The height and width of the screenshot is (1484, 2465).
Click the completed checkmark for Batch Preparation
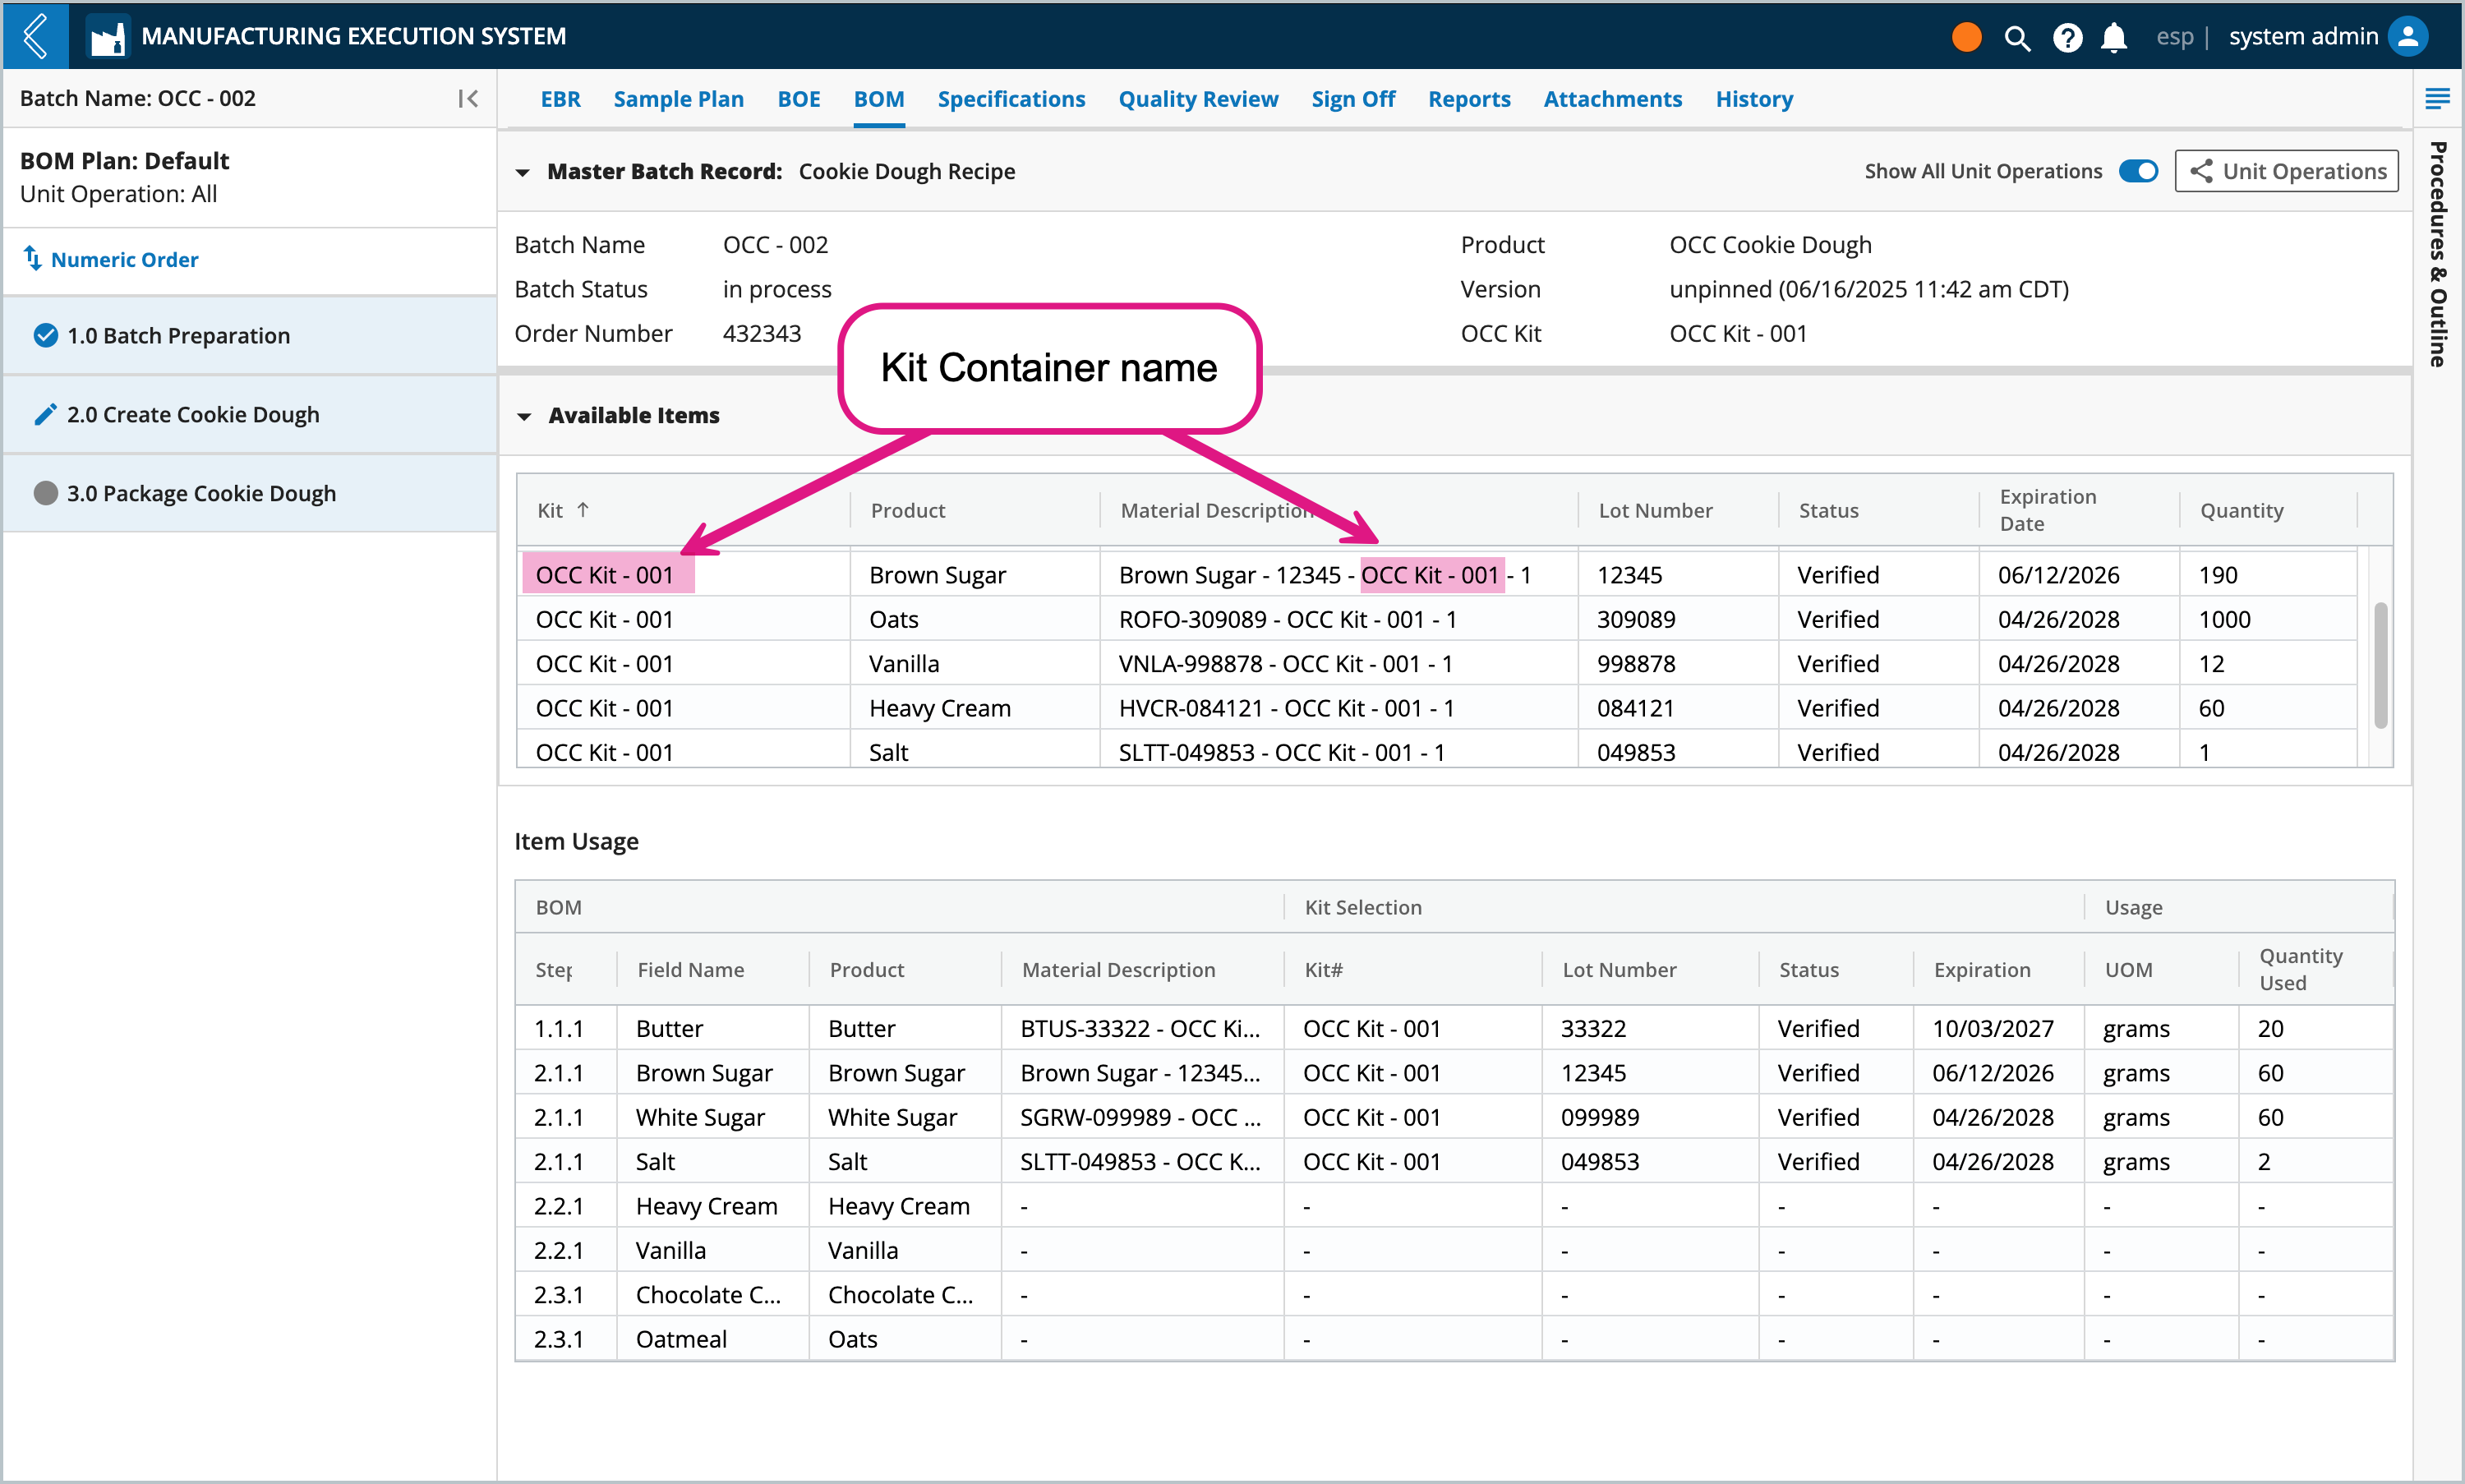pos(45,336)
